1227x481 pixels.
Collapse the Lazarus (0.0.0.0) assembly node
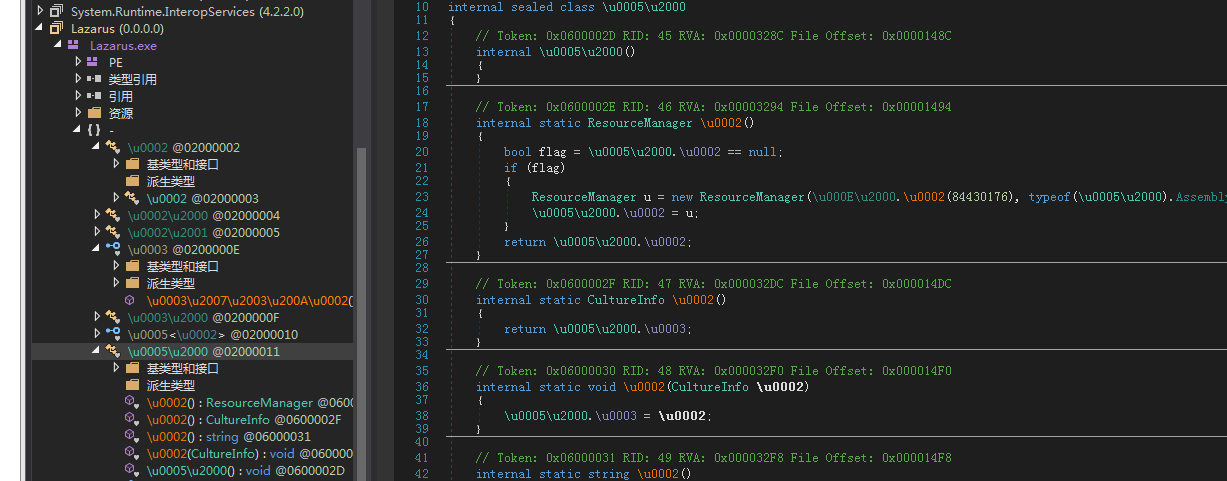40,28
